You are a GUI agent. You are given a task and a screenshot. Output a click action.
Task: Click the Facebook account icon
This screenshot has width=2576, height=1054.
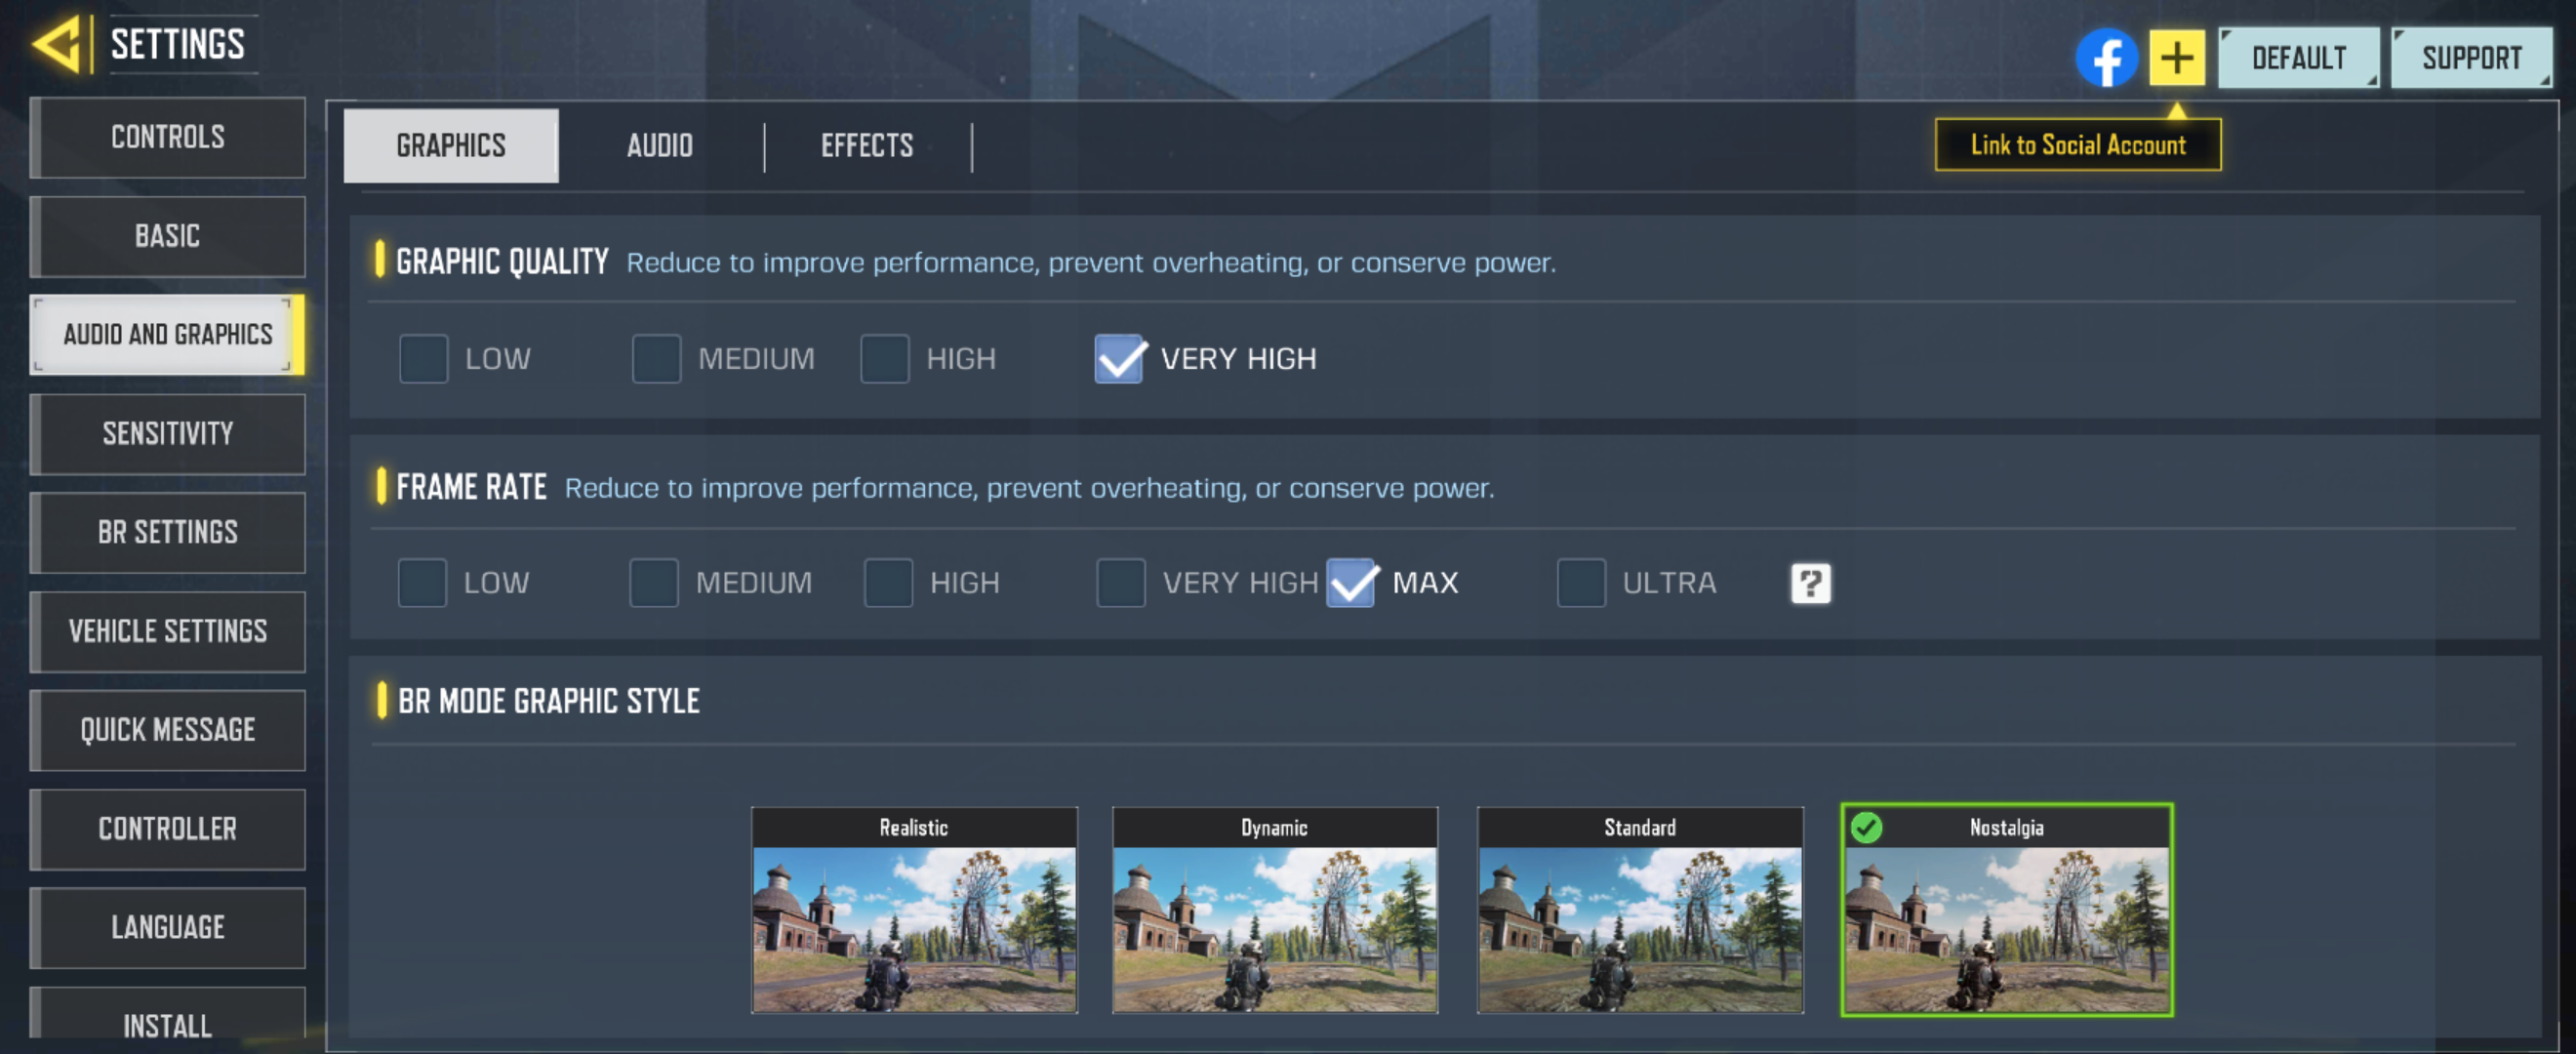pos(2106,58)
